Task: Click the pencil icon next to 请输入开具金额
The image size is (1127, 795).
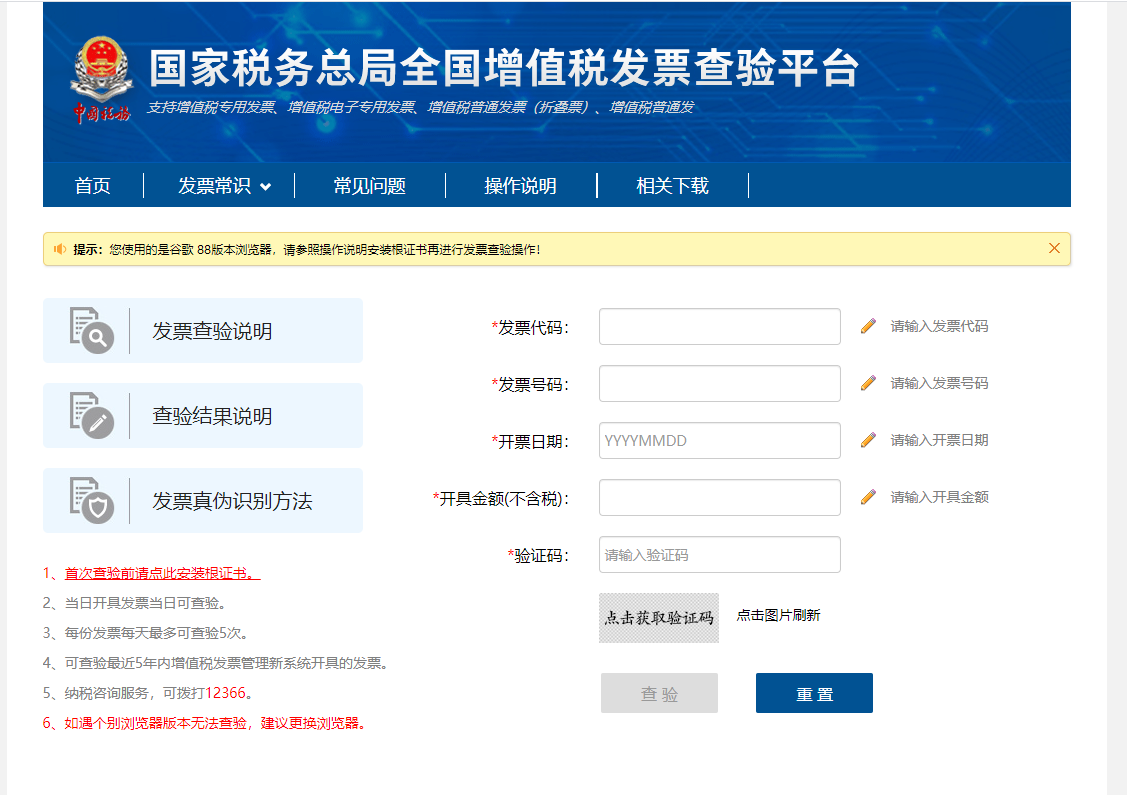Action: 868,497
